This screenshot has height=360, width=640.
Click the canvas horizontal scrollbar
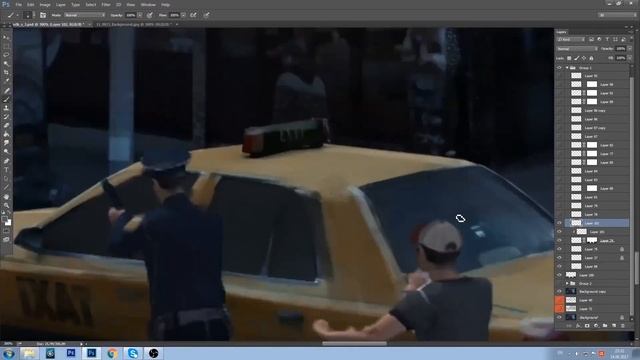point(354,343)
